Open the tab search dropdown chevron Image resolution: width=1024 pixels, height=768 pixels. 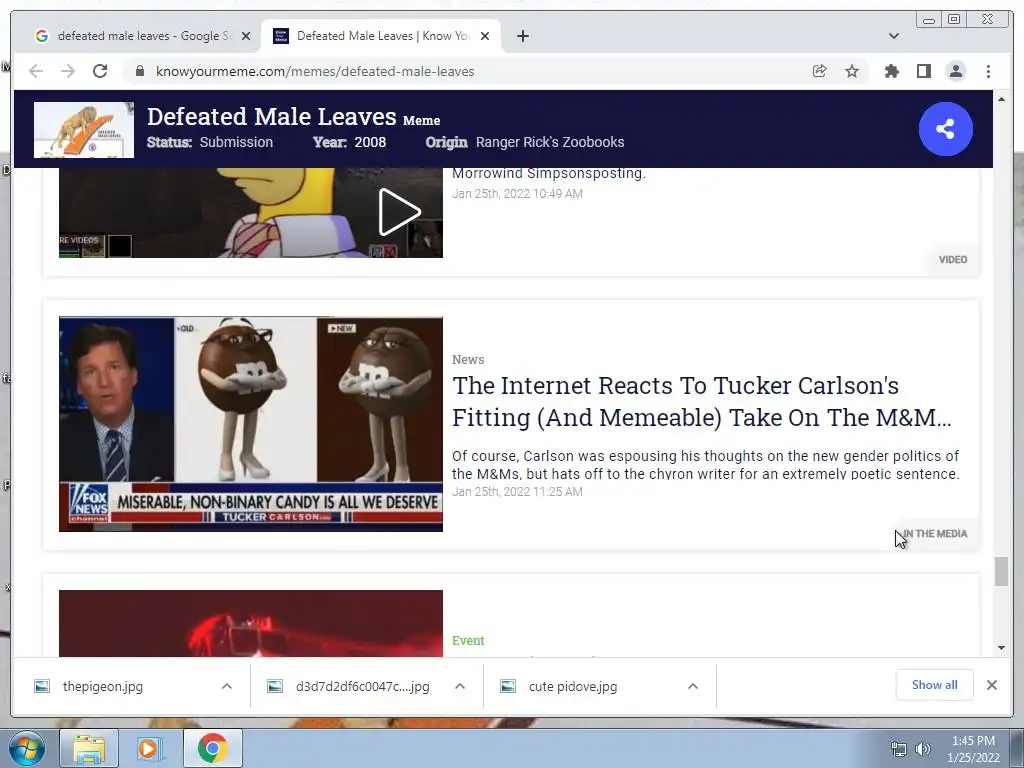894,36
